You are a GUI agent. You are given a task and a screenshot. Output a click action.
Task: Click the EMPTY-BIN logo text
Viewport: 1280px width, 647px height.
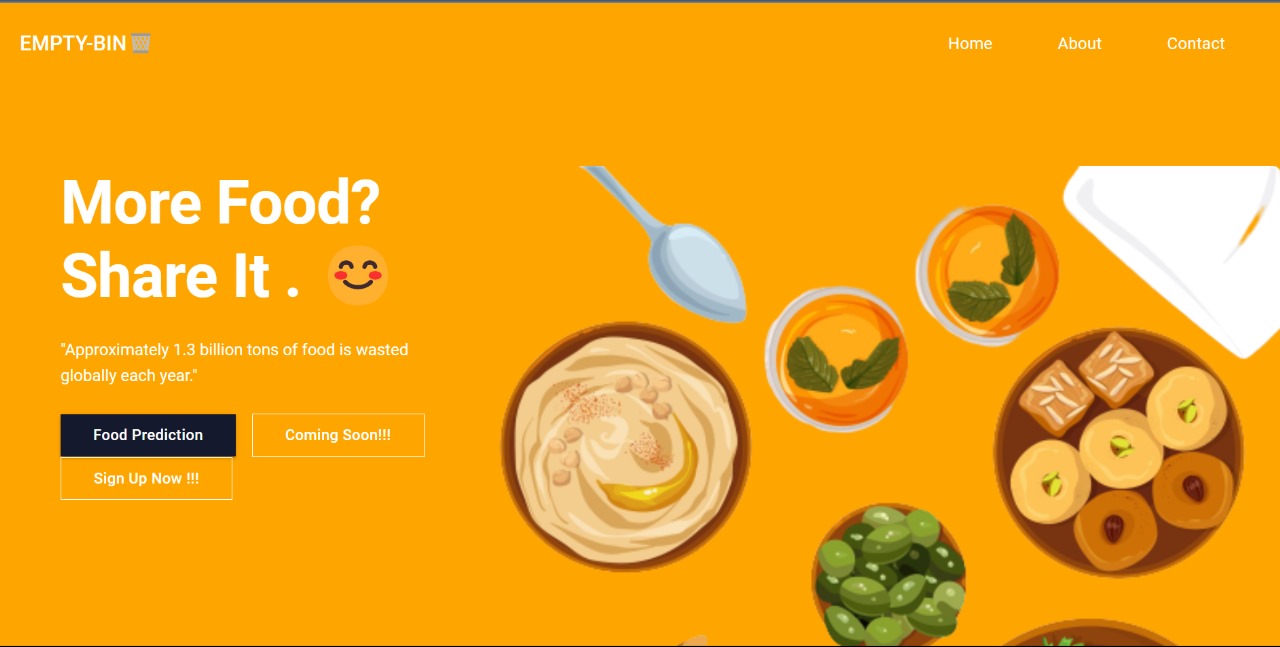73,43
